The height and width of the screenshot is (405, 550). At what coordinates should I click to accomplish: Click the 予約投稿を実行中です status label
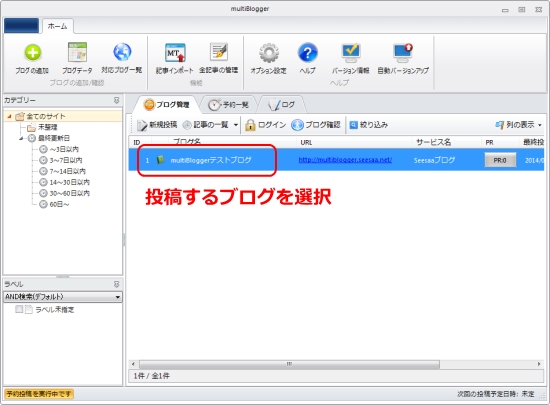coord(39,394)
